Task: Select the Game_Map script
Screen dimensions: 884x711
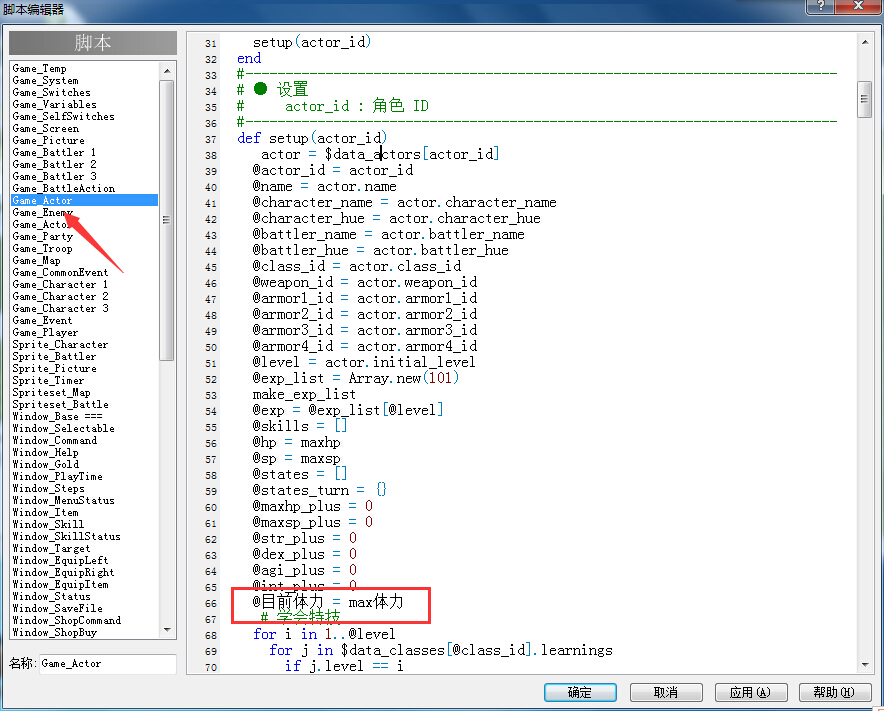Action: coord(37,260)
